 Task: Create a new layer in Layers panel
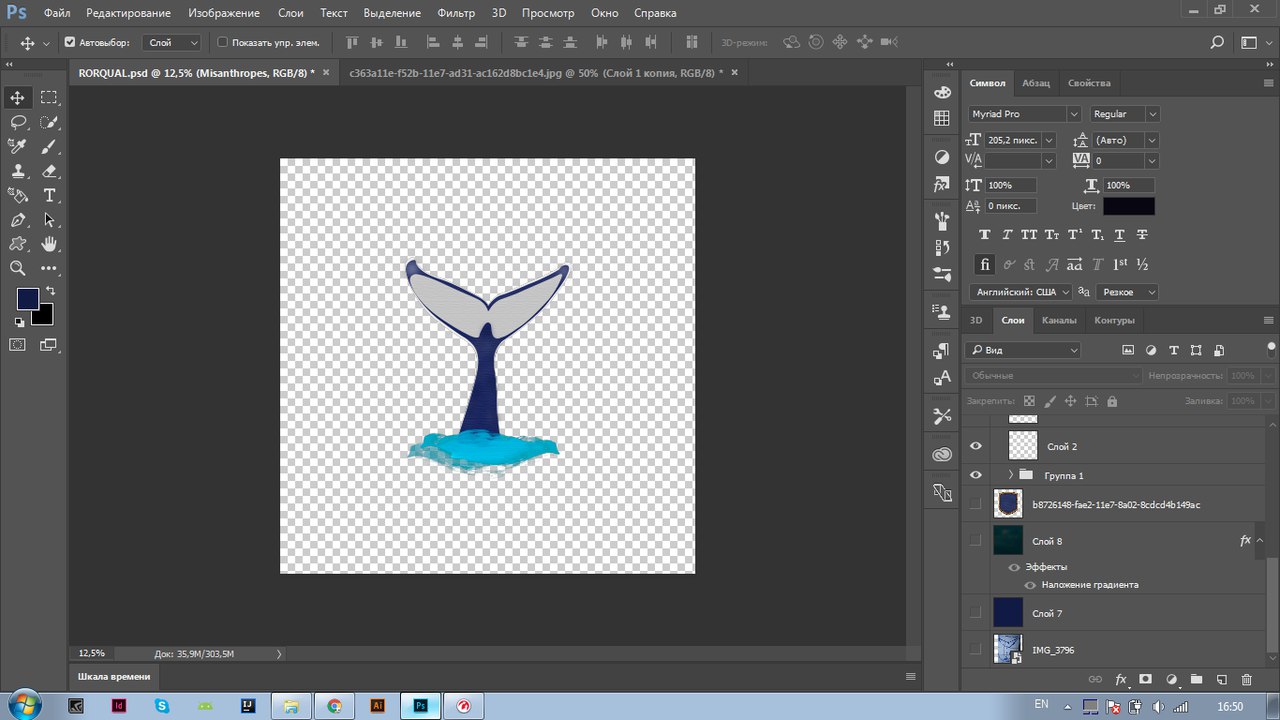point(1221,679)
